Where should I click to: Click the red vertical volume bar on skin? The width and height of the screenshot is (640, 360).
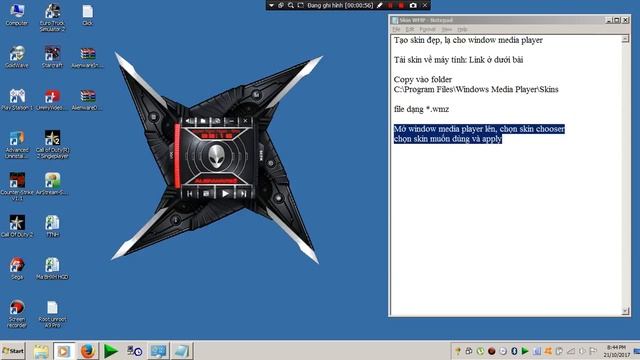(x=177, y=156)
